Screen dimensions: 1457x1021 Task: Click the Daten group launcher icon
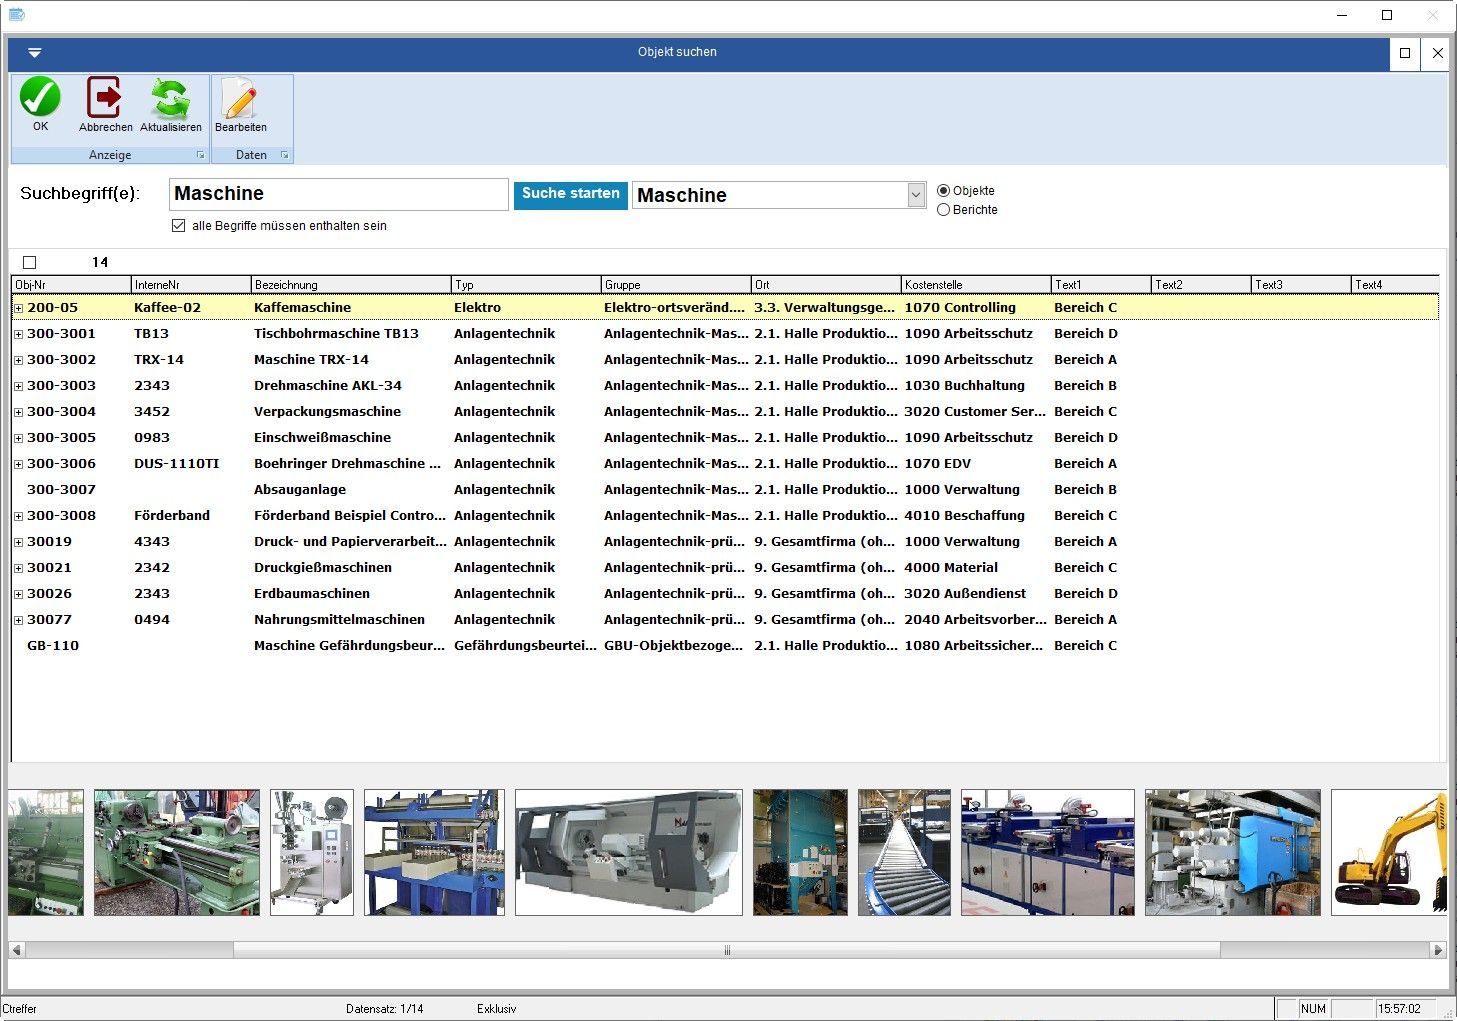coord(284,155)
